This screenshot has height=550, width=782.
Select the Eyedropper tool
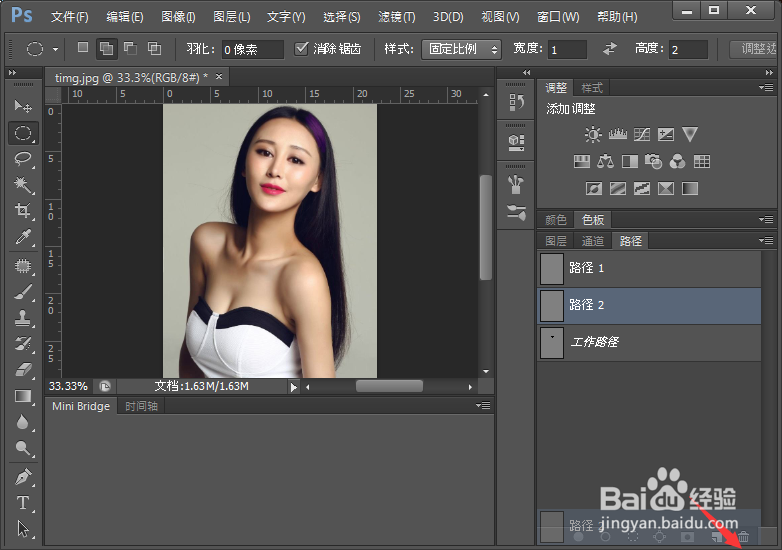pos(23,237)
